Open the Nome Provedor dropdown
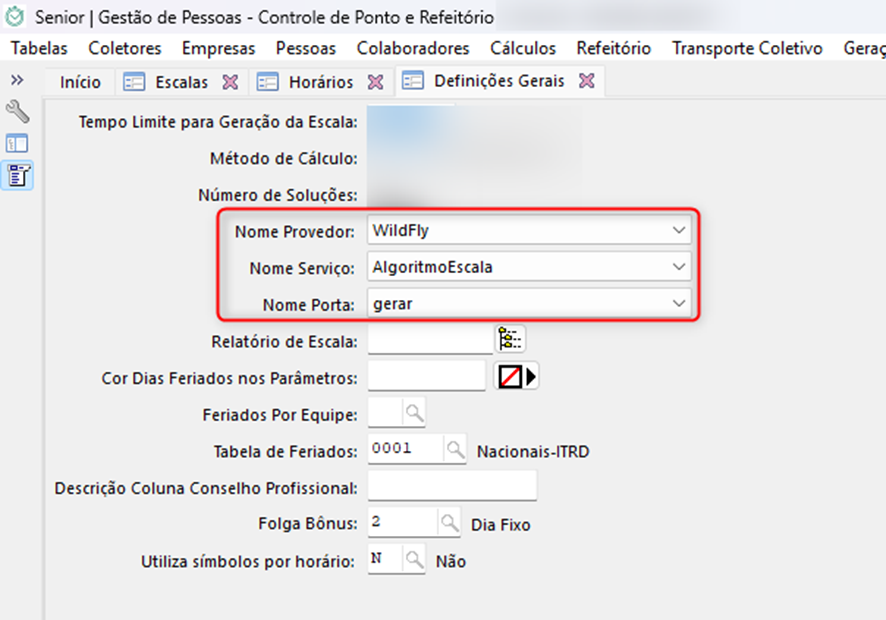886x620 pixels. tap(679, 231)
